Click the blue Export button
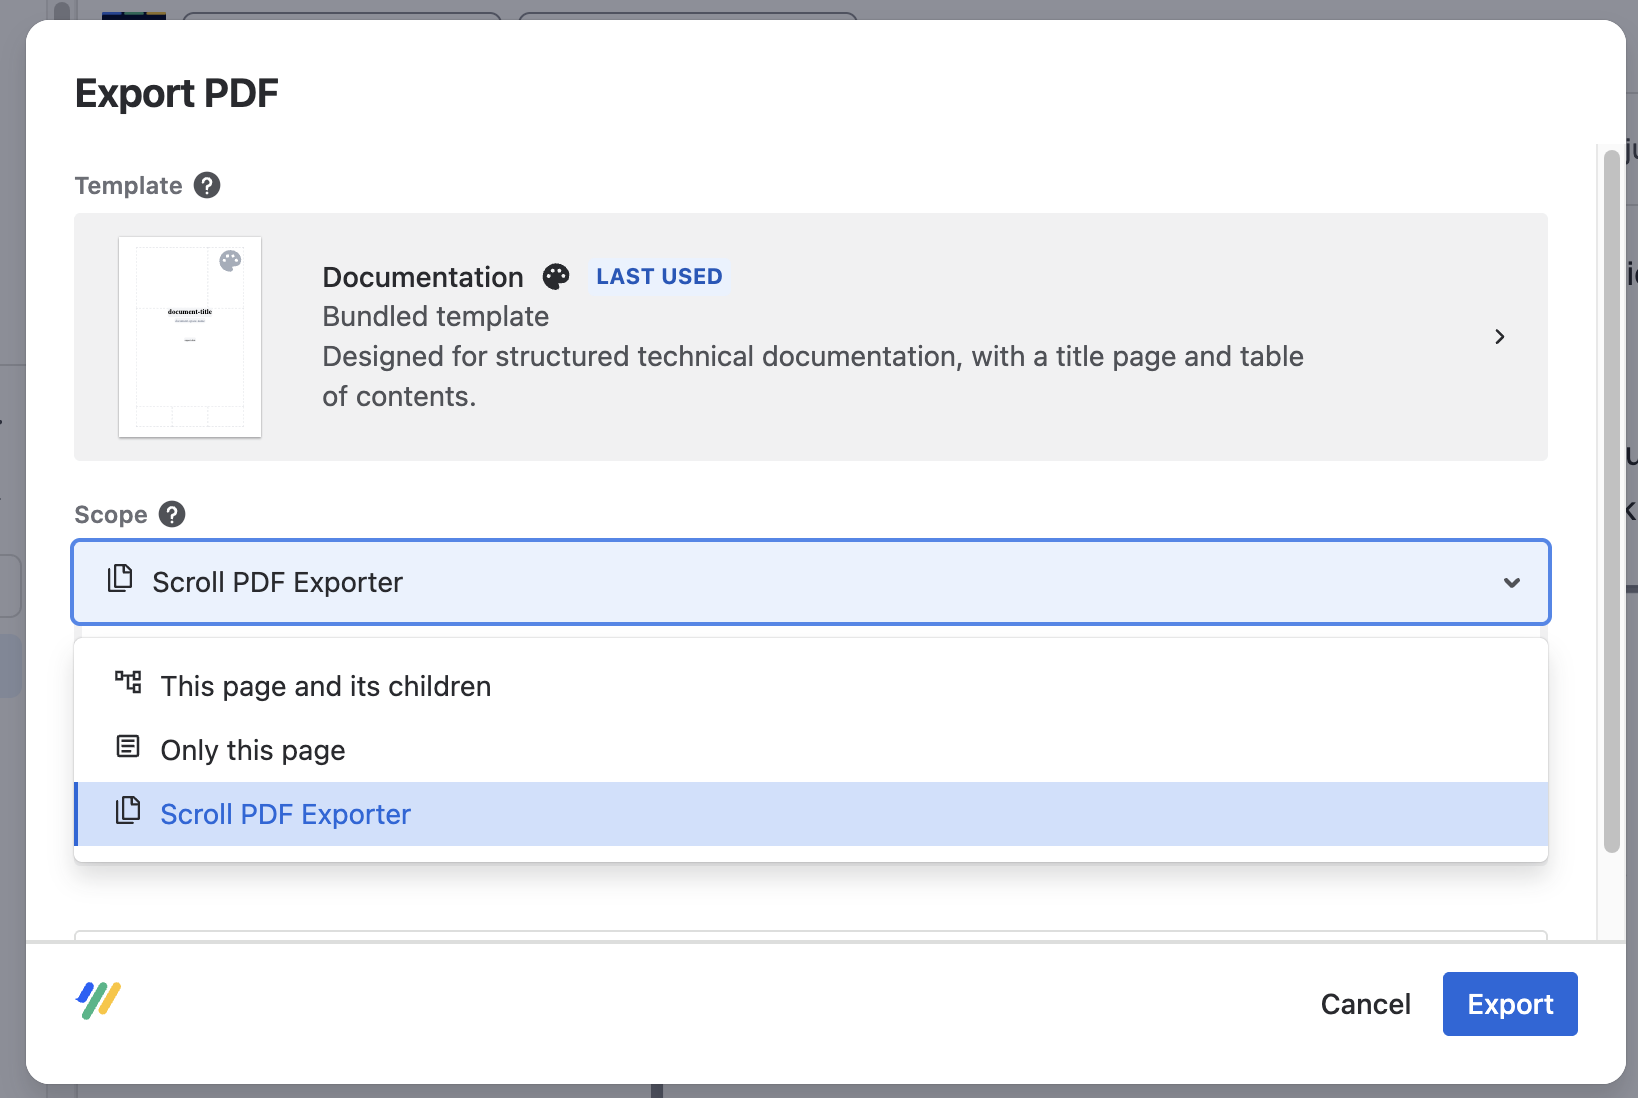1638x1098 pixels. click(1510, 1004)
